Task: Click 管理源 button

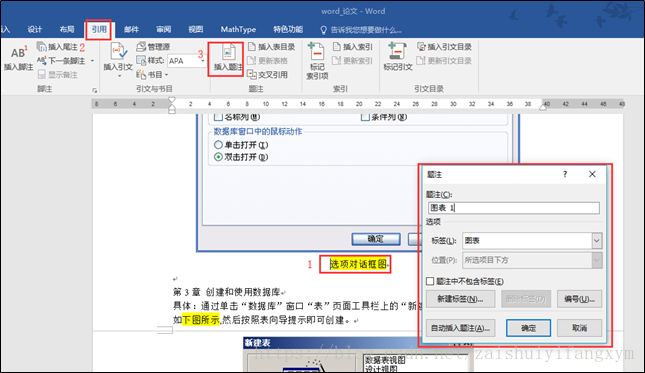Action: click(x=153, y=47)
